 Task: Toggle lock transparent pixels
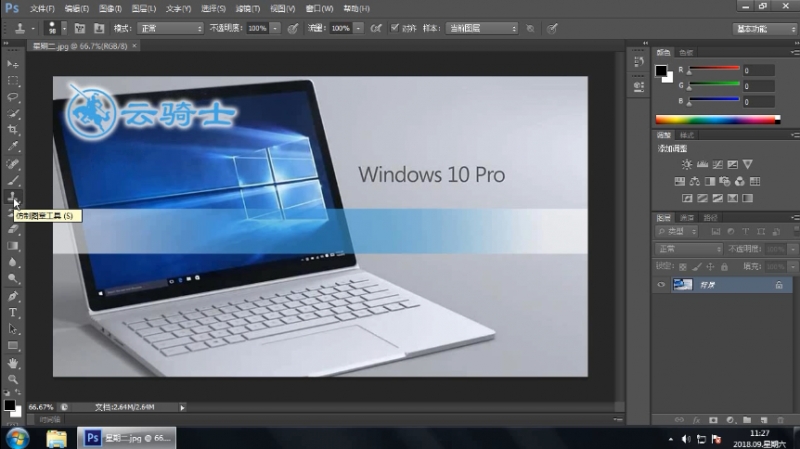tap(683, 266)
